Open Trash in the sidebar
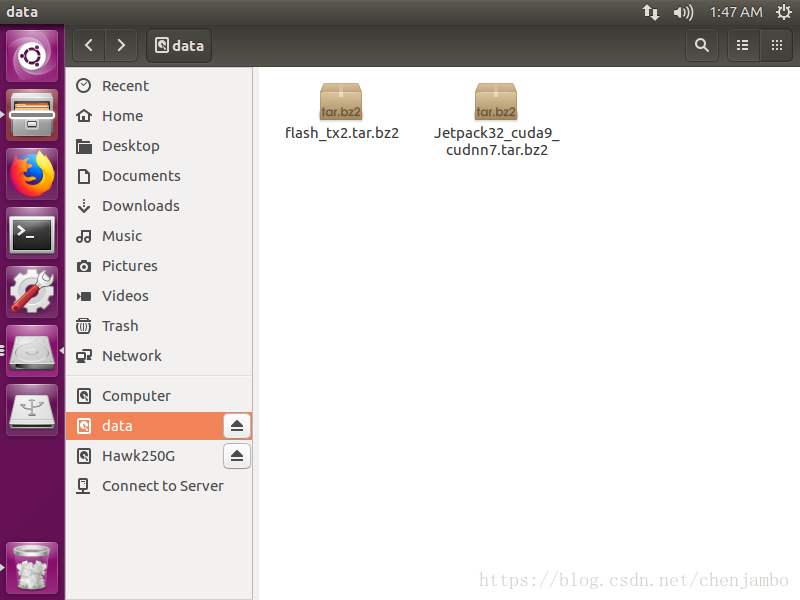 click(x=159, y=326)
